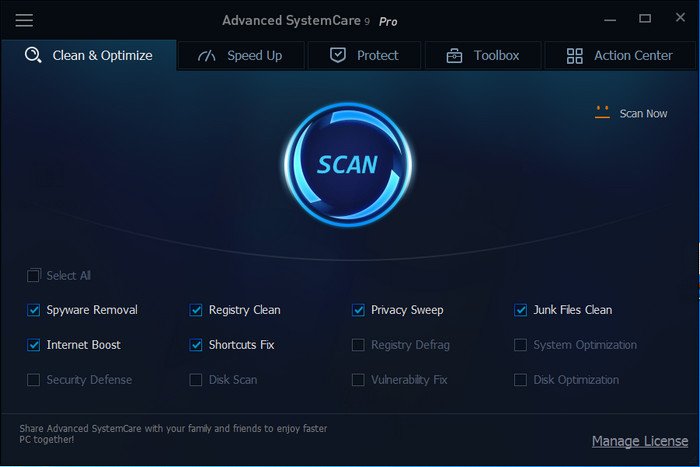Click the Action Center grid icon
The width and height of the screenshot is (700, 467).
[x=574, y=56]
